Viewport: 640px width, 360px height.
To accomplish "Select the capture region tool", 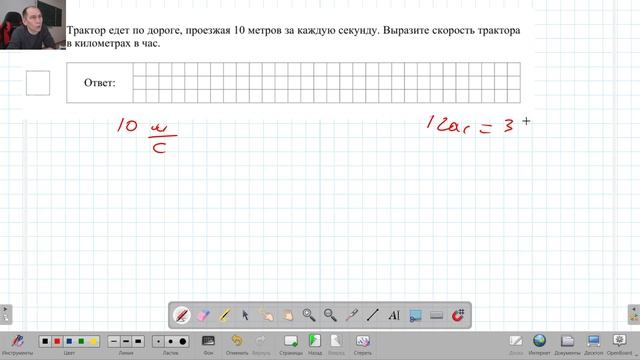I will coord(415,315).
